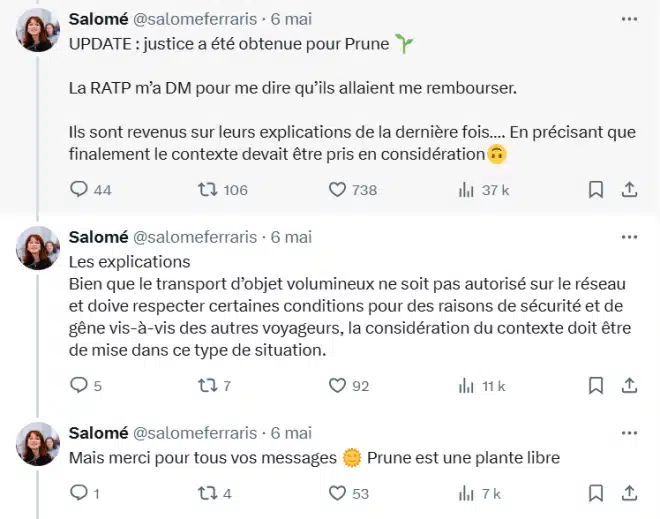
Task: Reply to the 'Les explications' tweet
Action: 79,385
